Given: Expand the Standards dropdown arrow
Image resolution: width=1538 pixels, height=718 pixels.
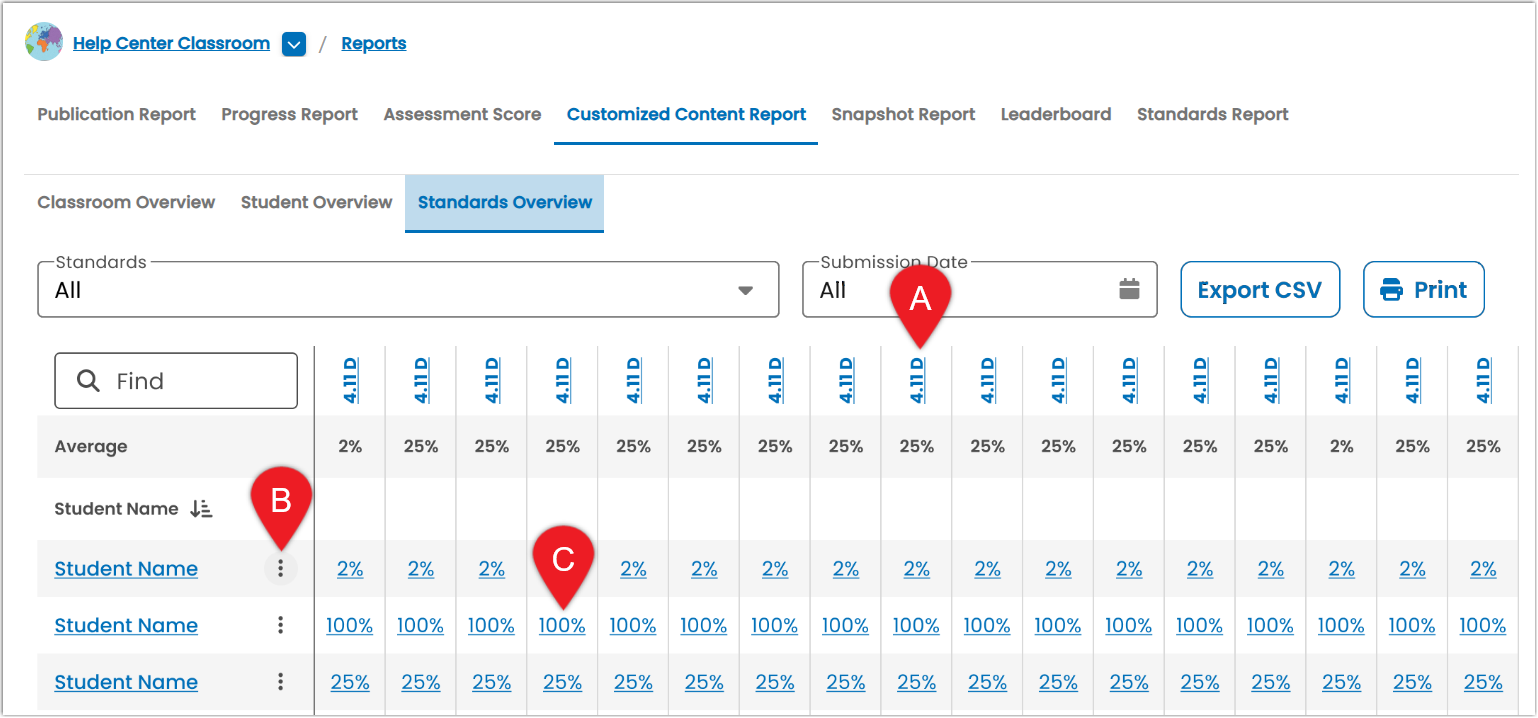Looking at the screenshot, I should [745, 291].
